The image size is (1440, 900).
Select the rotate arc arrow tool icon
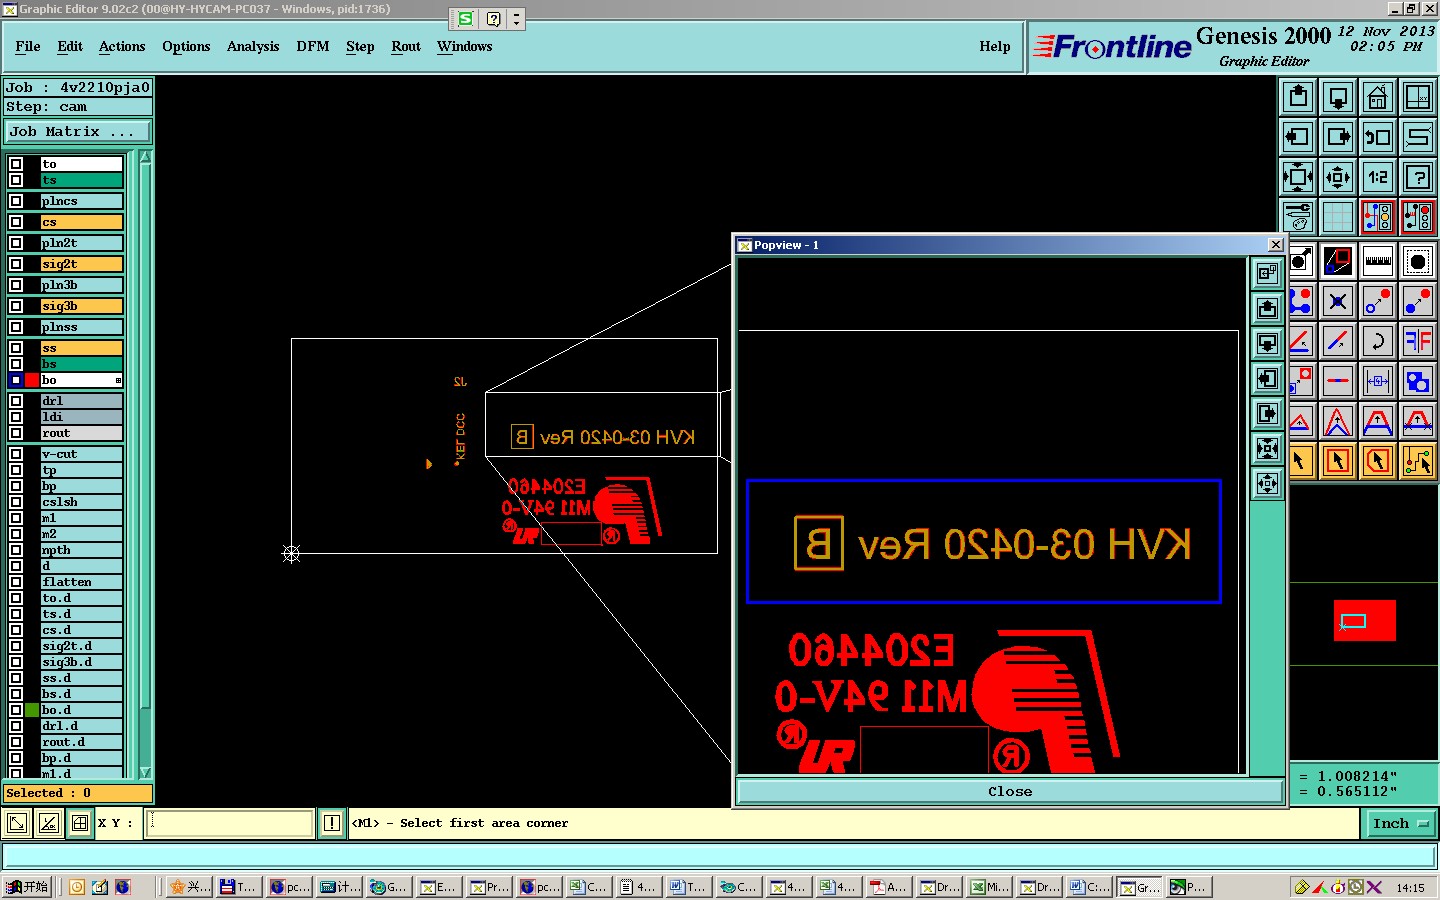tap(1378, 341)
